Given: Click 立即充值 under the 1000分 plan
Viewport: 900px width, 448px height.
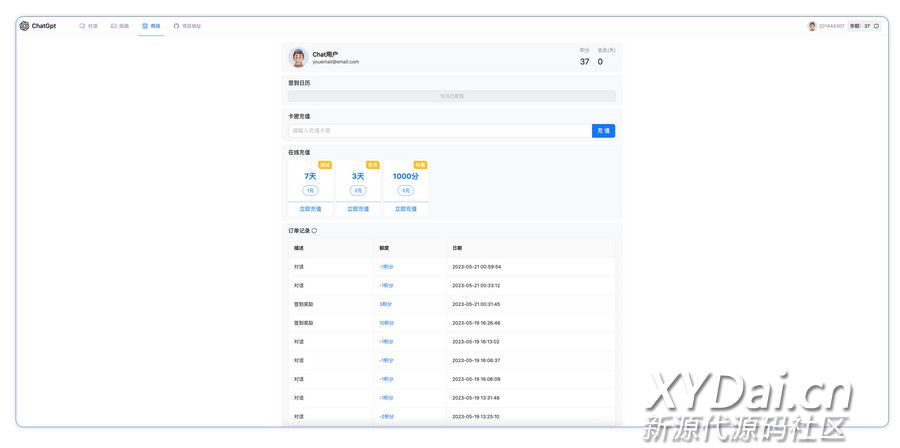Looking at the screenshot, I should point(405,209).
